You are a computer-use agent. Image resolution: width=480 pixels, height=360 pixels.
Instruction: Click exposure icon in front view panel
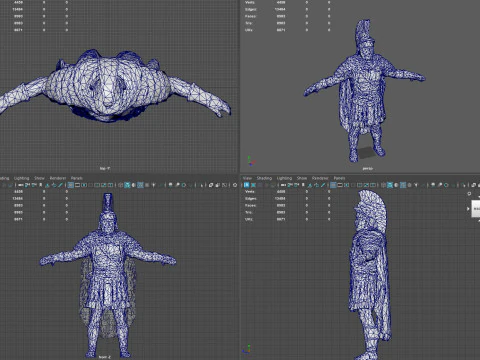pos(235,185)
